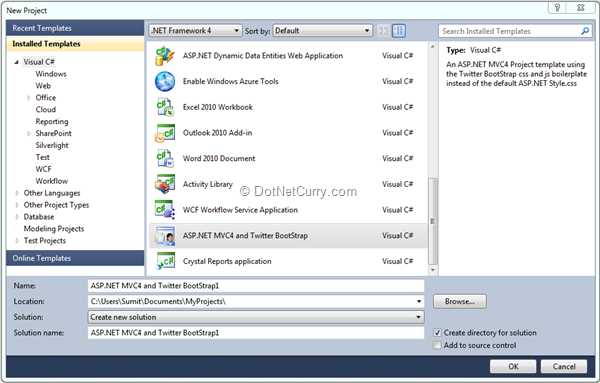The image size is (600, 383).
Task: Open the Location path dropdown arrow
Action: pos(419,302)
